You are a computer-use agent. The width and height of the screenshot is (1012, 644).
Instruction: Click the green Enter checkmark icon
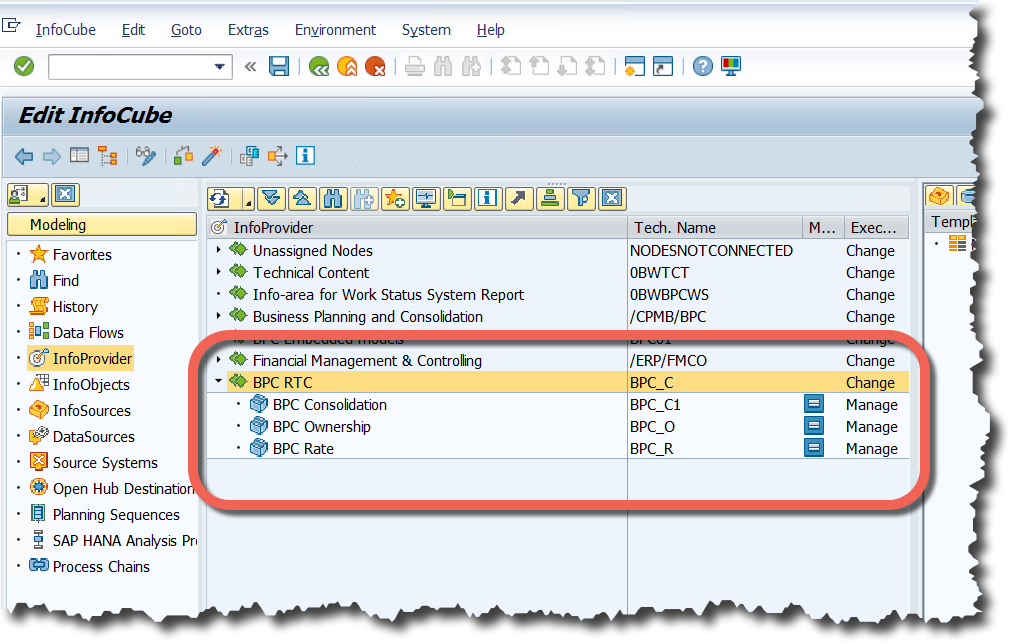[24, 66]
